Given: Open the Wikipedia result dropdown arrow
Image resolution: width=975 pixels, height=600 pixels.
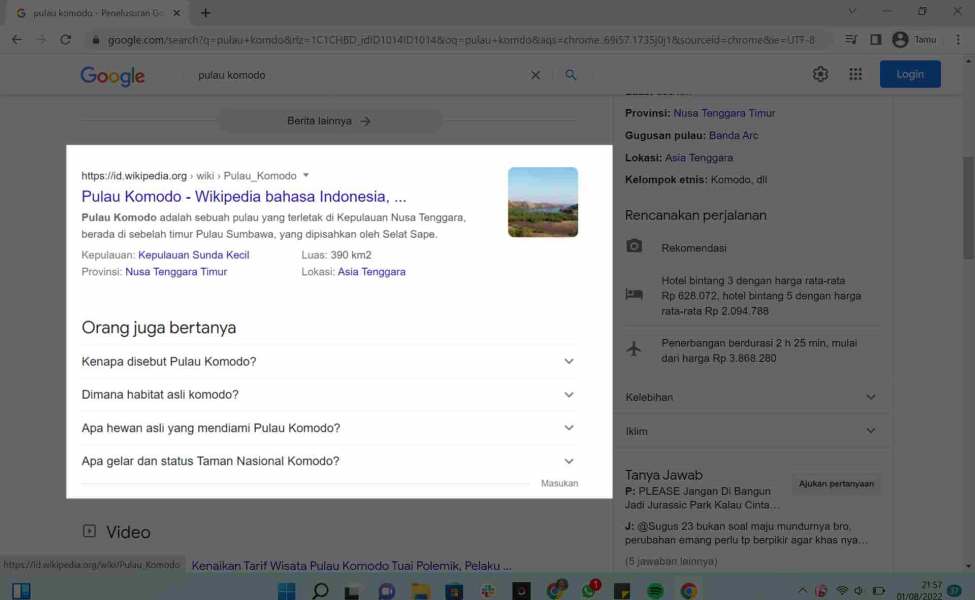Looking at the screenshot, I should point(306,175).
